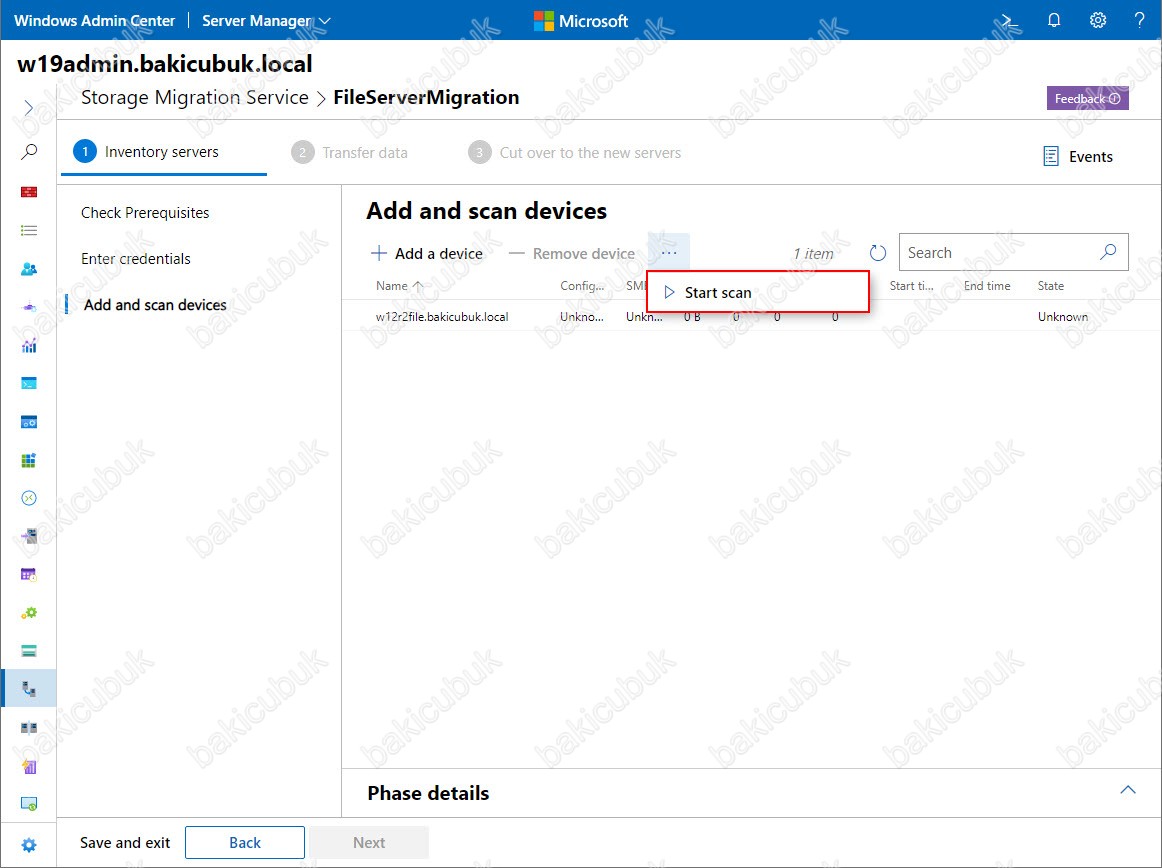Sort by the Config column header
Image resolution: width=1162 pixels, height=868 pixels.
tap(582, 285)
